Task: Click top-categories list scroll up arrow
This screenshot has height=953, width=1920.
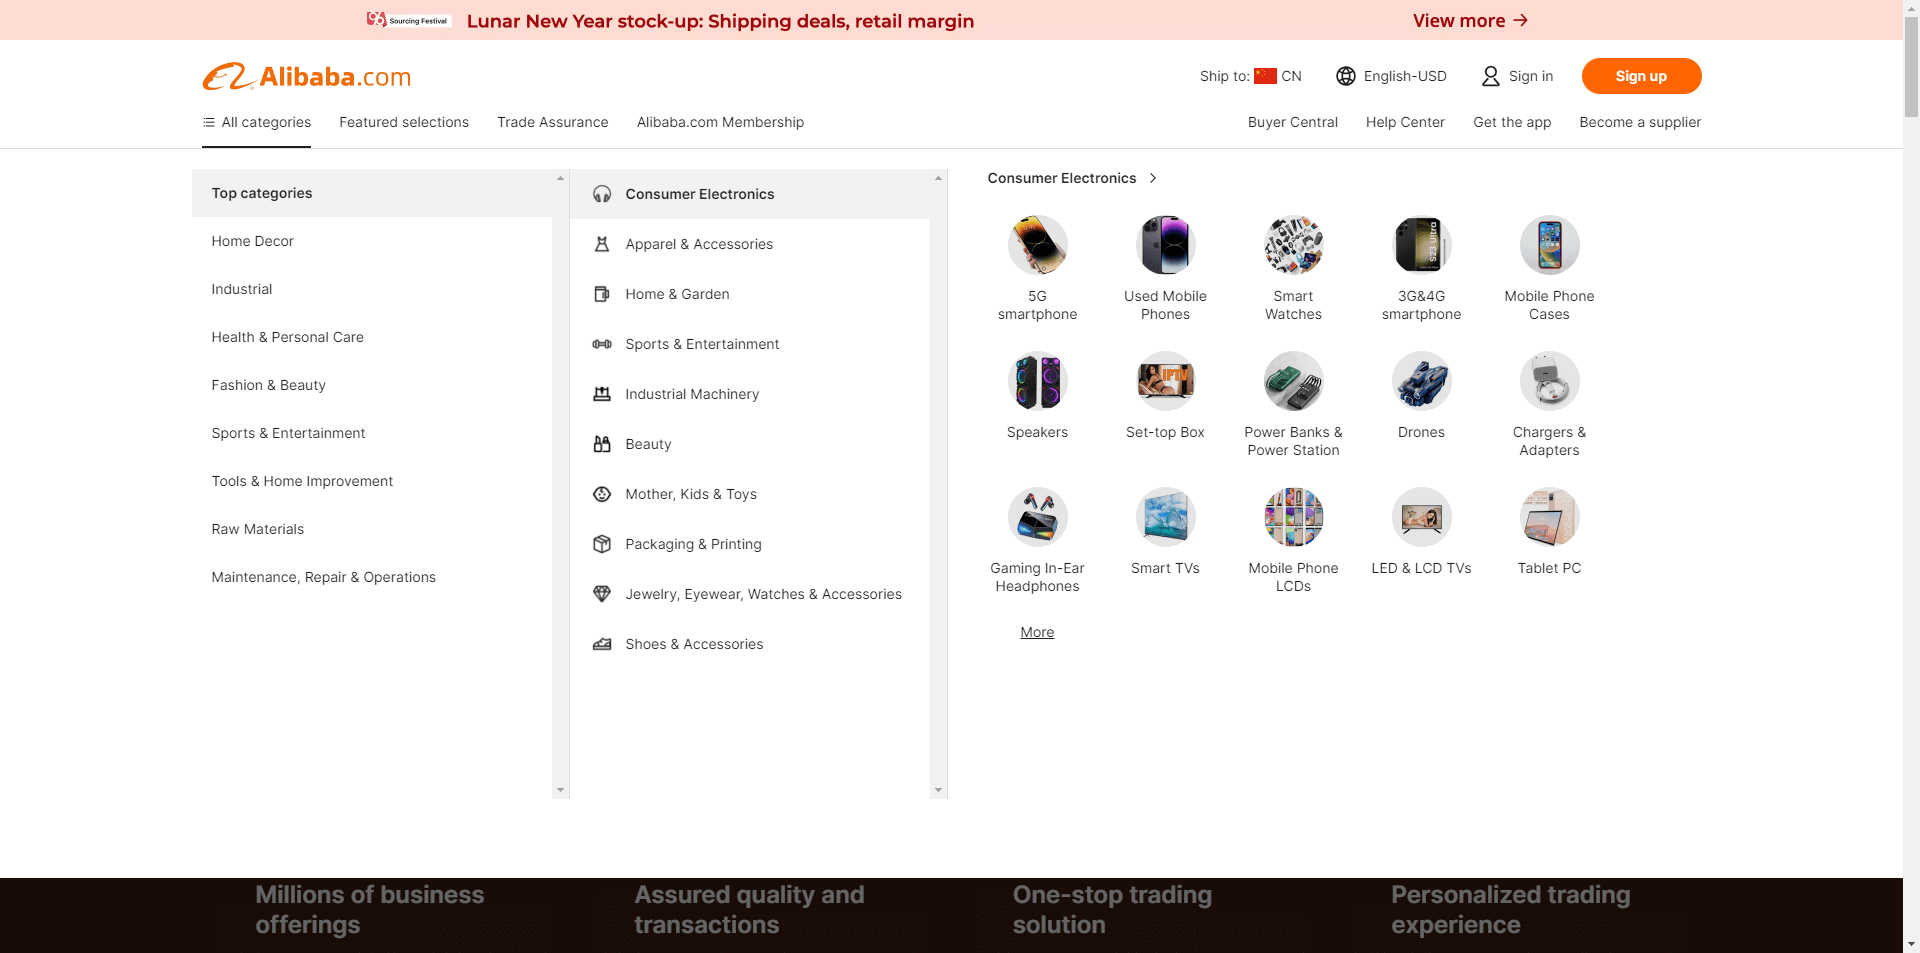Action: tap(560, 178)
